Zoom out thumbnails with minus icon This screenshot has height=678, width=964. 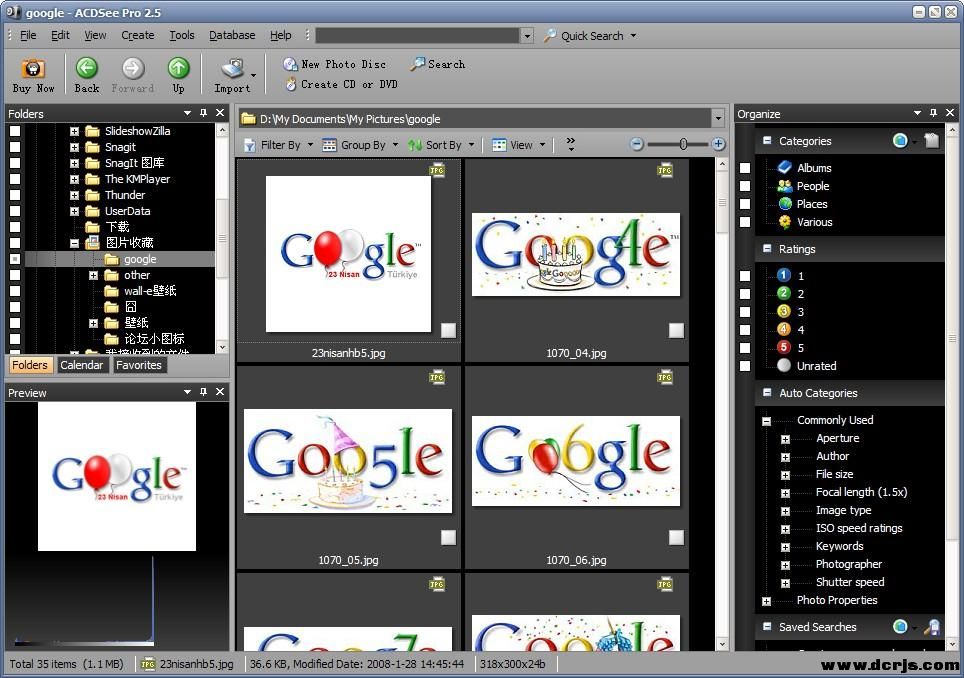click(637, 144)
